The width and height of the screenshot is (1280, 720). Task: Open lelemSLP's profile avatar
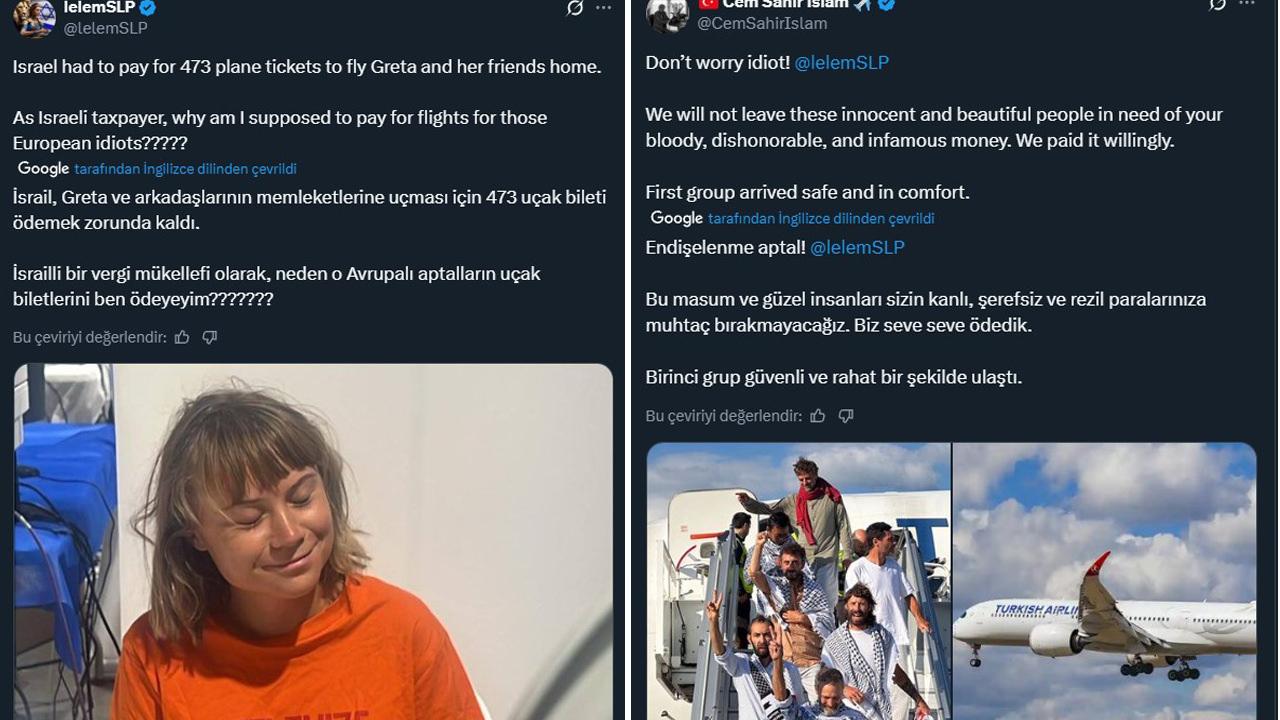[x=34, y=17]
